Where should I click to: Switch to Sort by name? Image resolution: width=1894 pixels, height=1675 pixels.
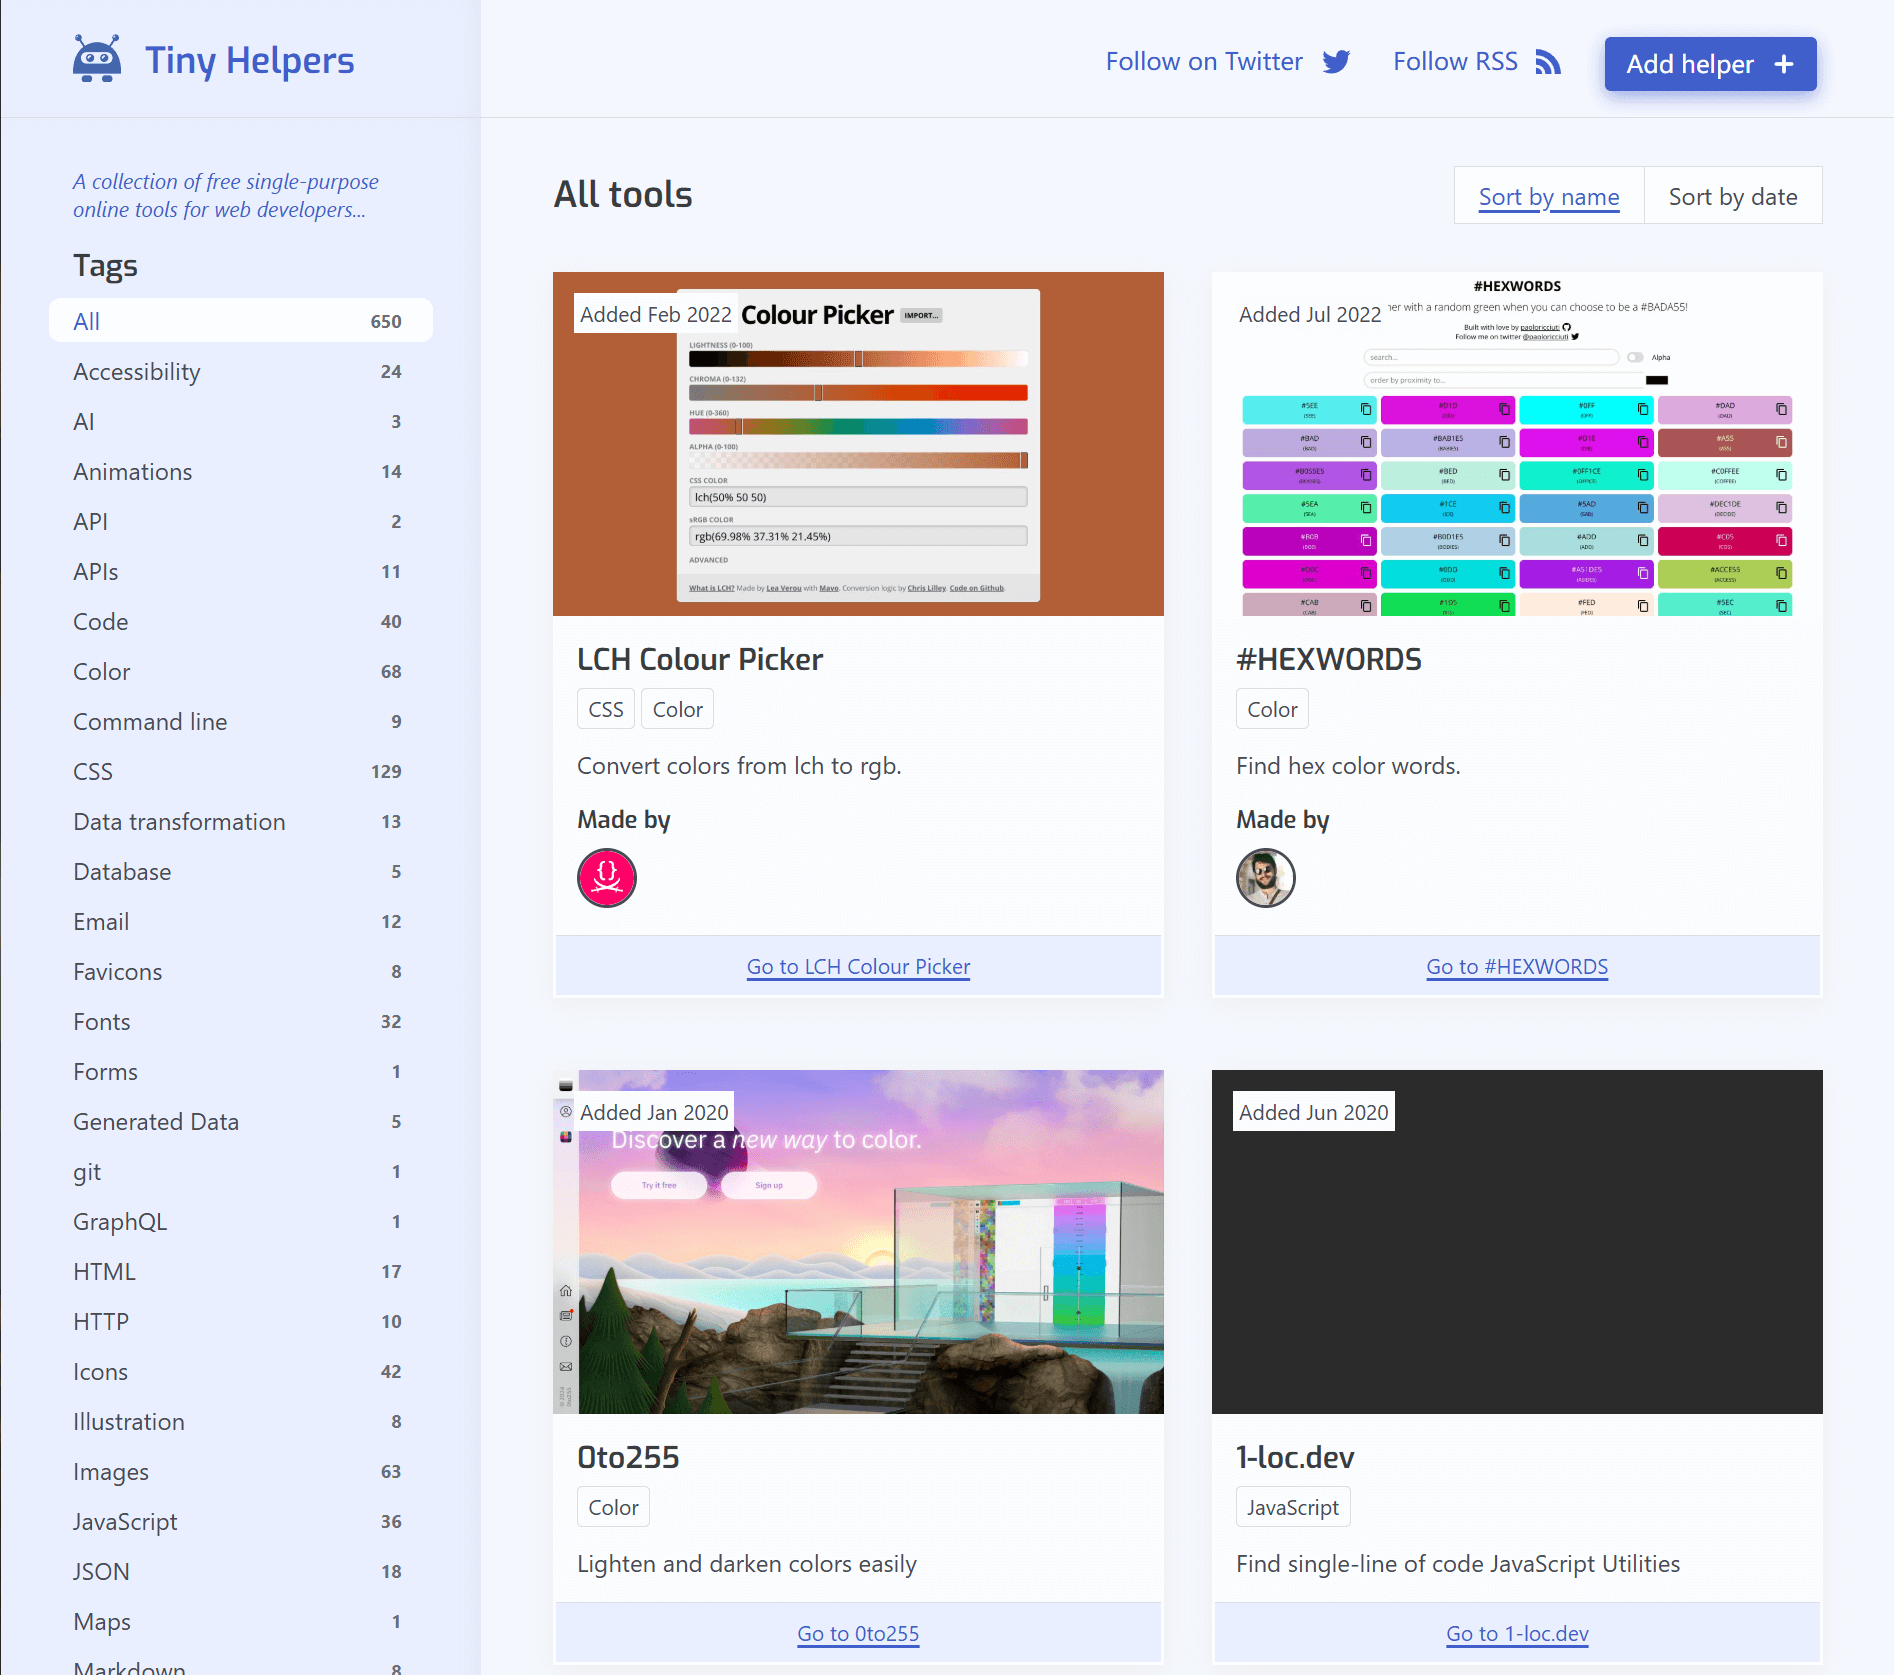(1549, 196)
